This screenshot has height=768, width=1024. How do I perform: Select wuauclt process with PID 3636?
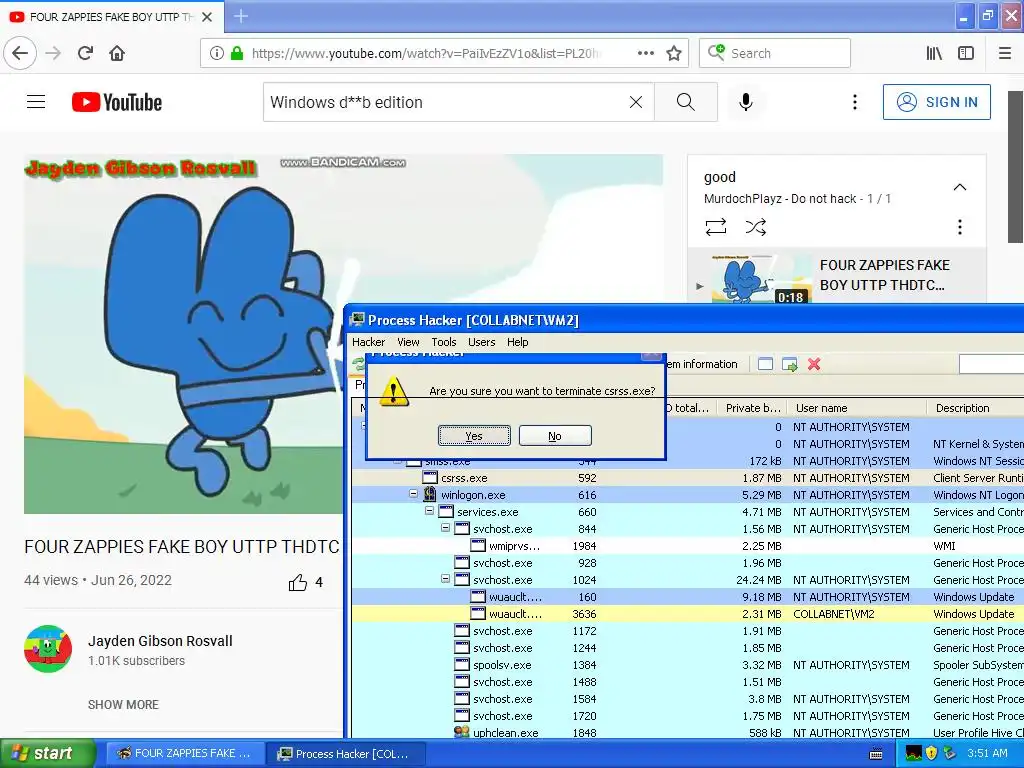pyautogui.click(x=688, y=613)
